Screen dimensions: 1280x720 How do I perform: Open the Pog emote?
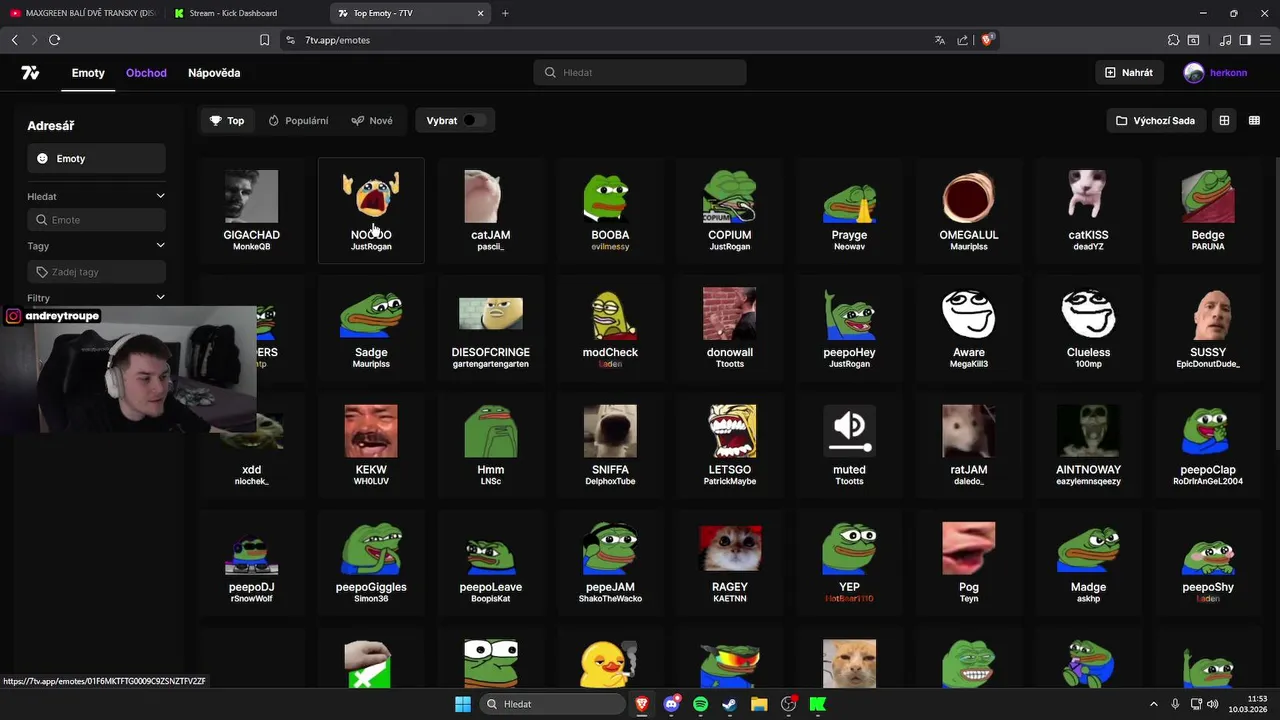(969, 563)
